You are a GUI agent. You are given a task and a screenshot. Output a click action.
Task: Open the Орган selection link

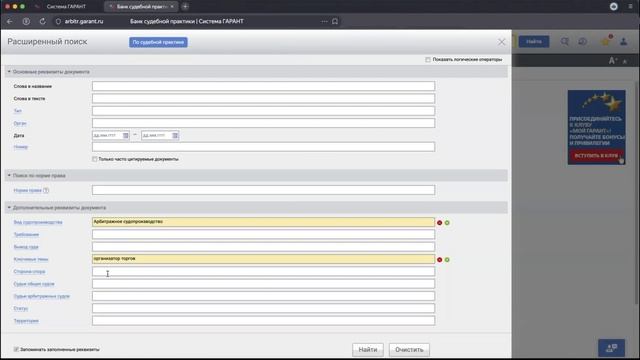[x=20, y=123]
